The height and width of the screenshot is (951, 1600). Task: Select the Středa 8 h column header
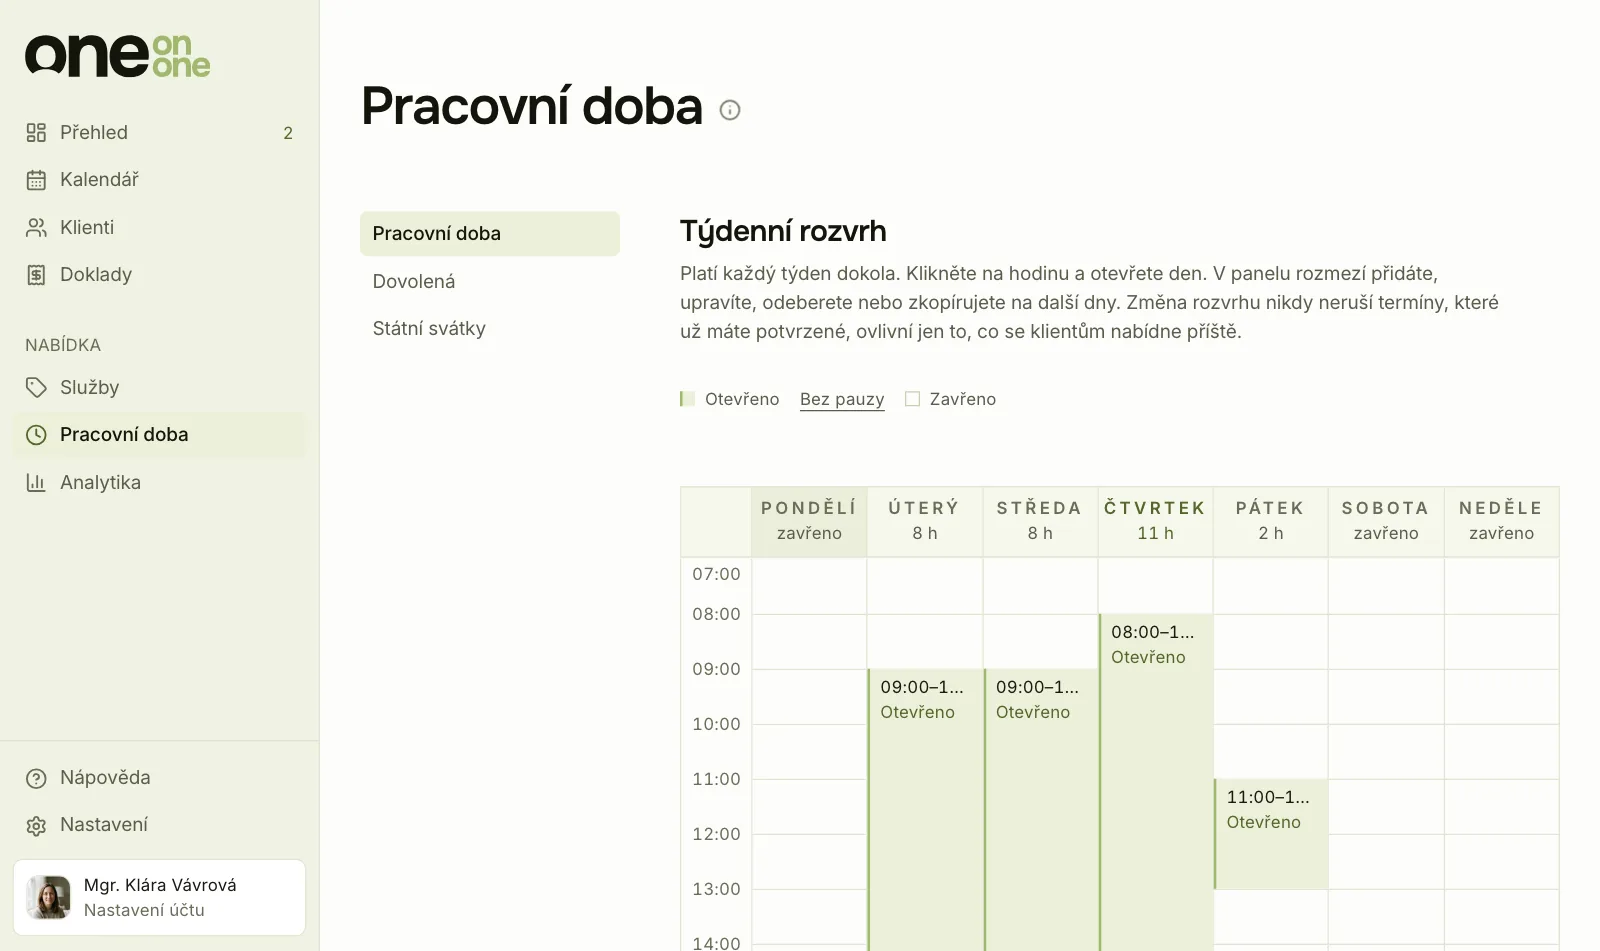1040,521
